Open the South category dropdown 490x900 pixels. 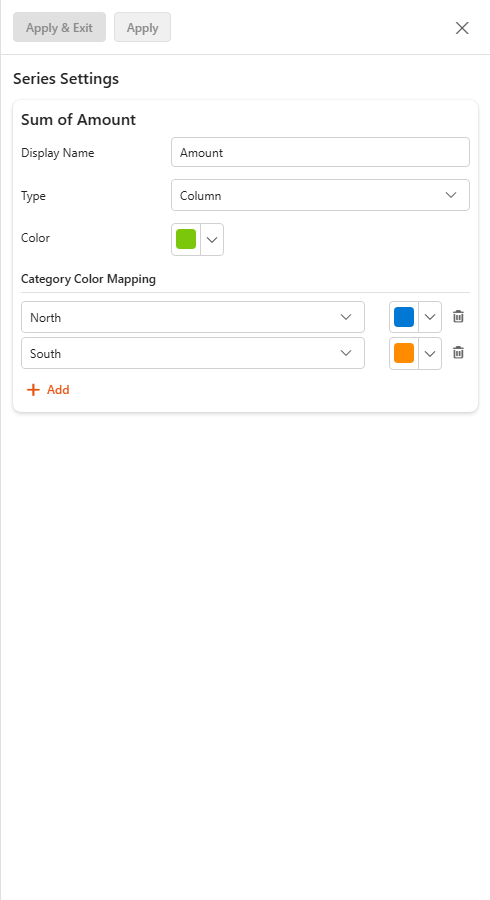(193, 353)
